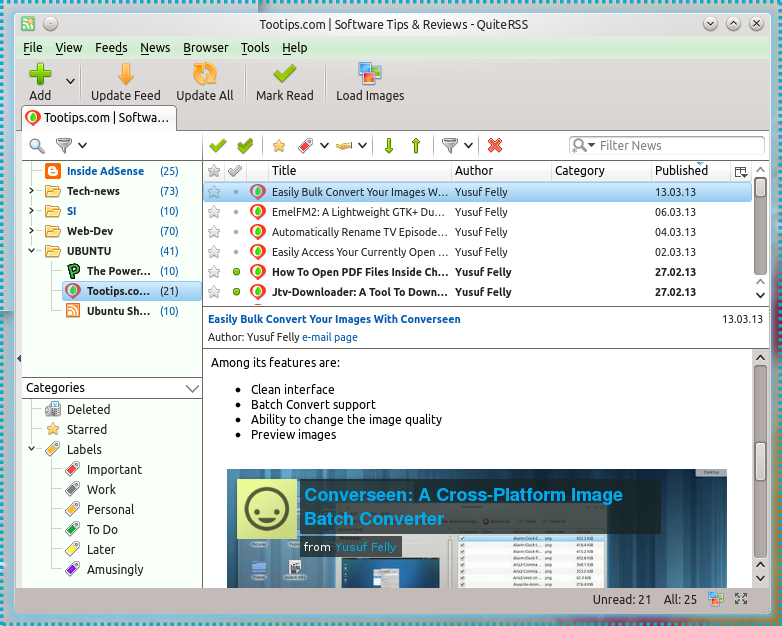Collapse the Categories panel chevron
Image resolution: width=782 pixels, height=626 pixels.
coord(192,389)
